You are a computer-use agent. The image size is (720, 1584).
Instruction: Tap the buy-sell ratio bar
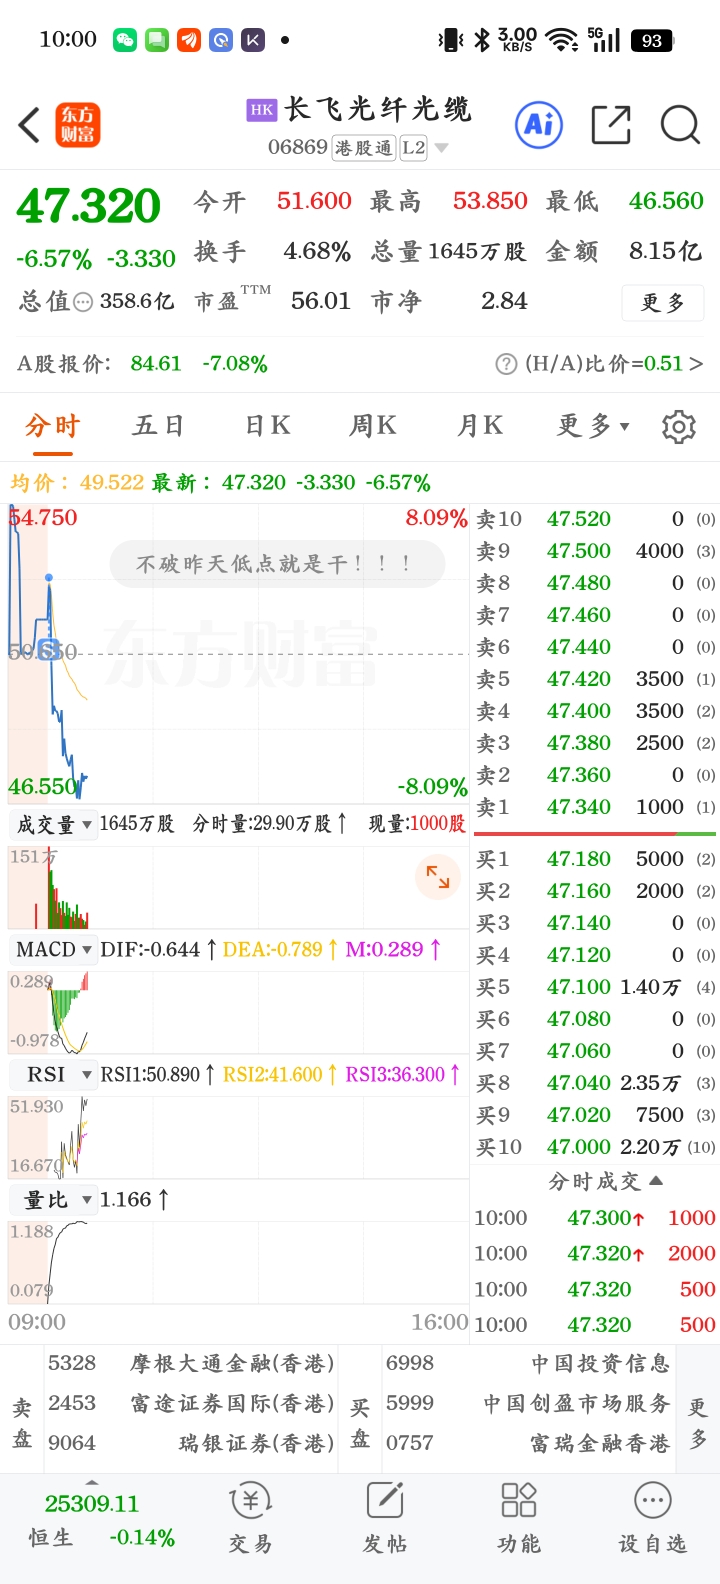pyautogui.click(x=595, y=833)
